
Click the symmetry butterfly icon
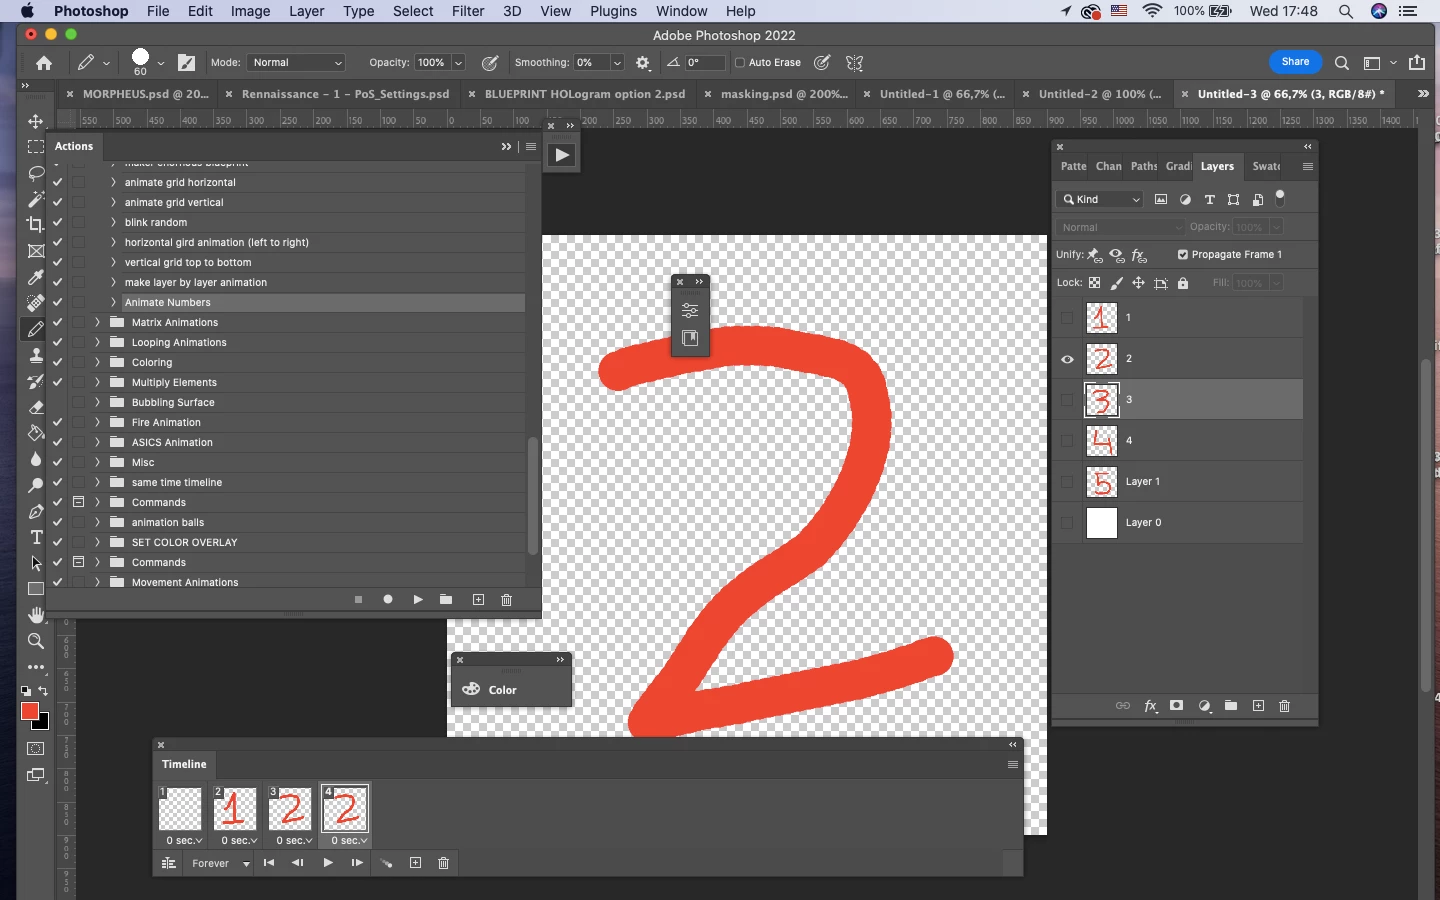click(855, 62)
